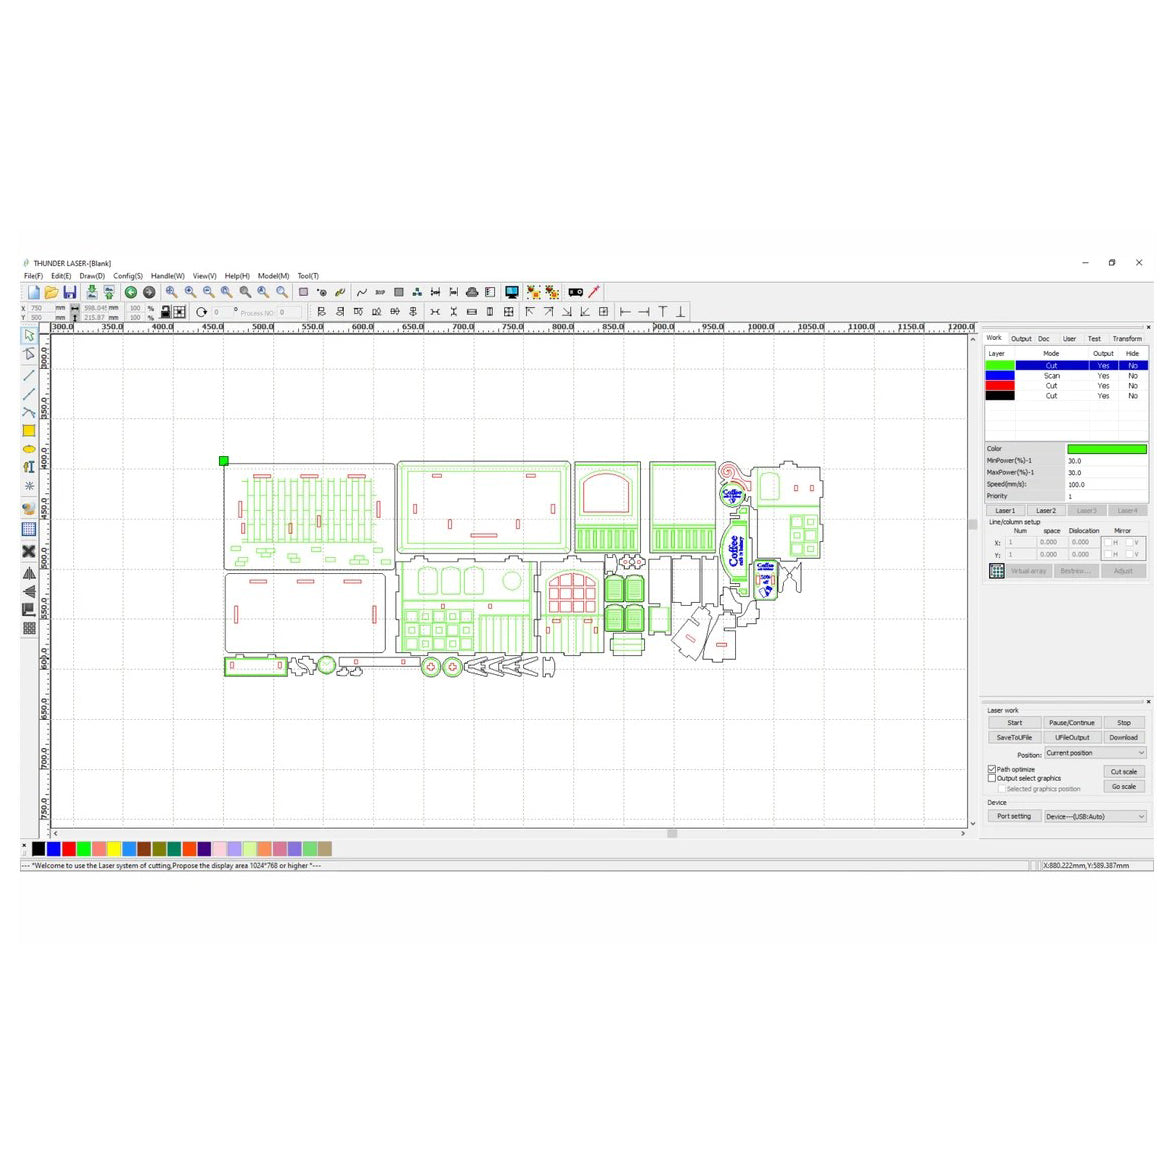
Task: Open the Config(S) menu
Action: [128, 276]
